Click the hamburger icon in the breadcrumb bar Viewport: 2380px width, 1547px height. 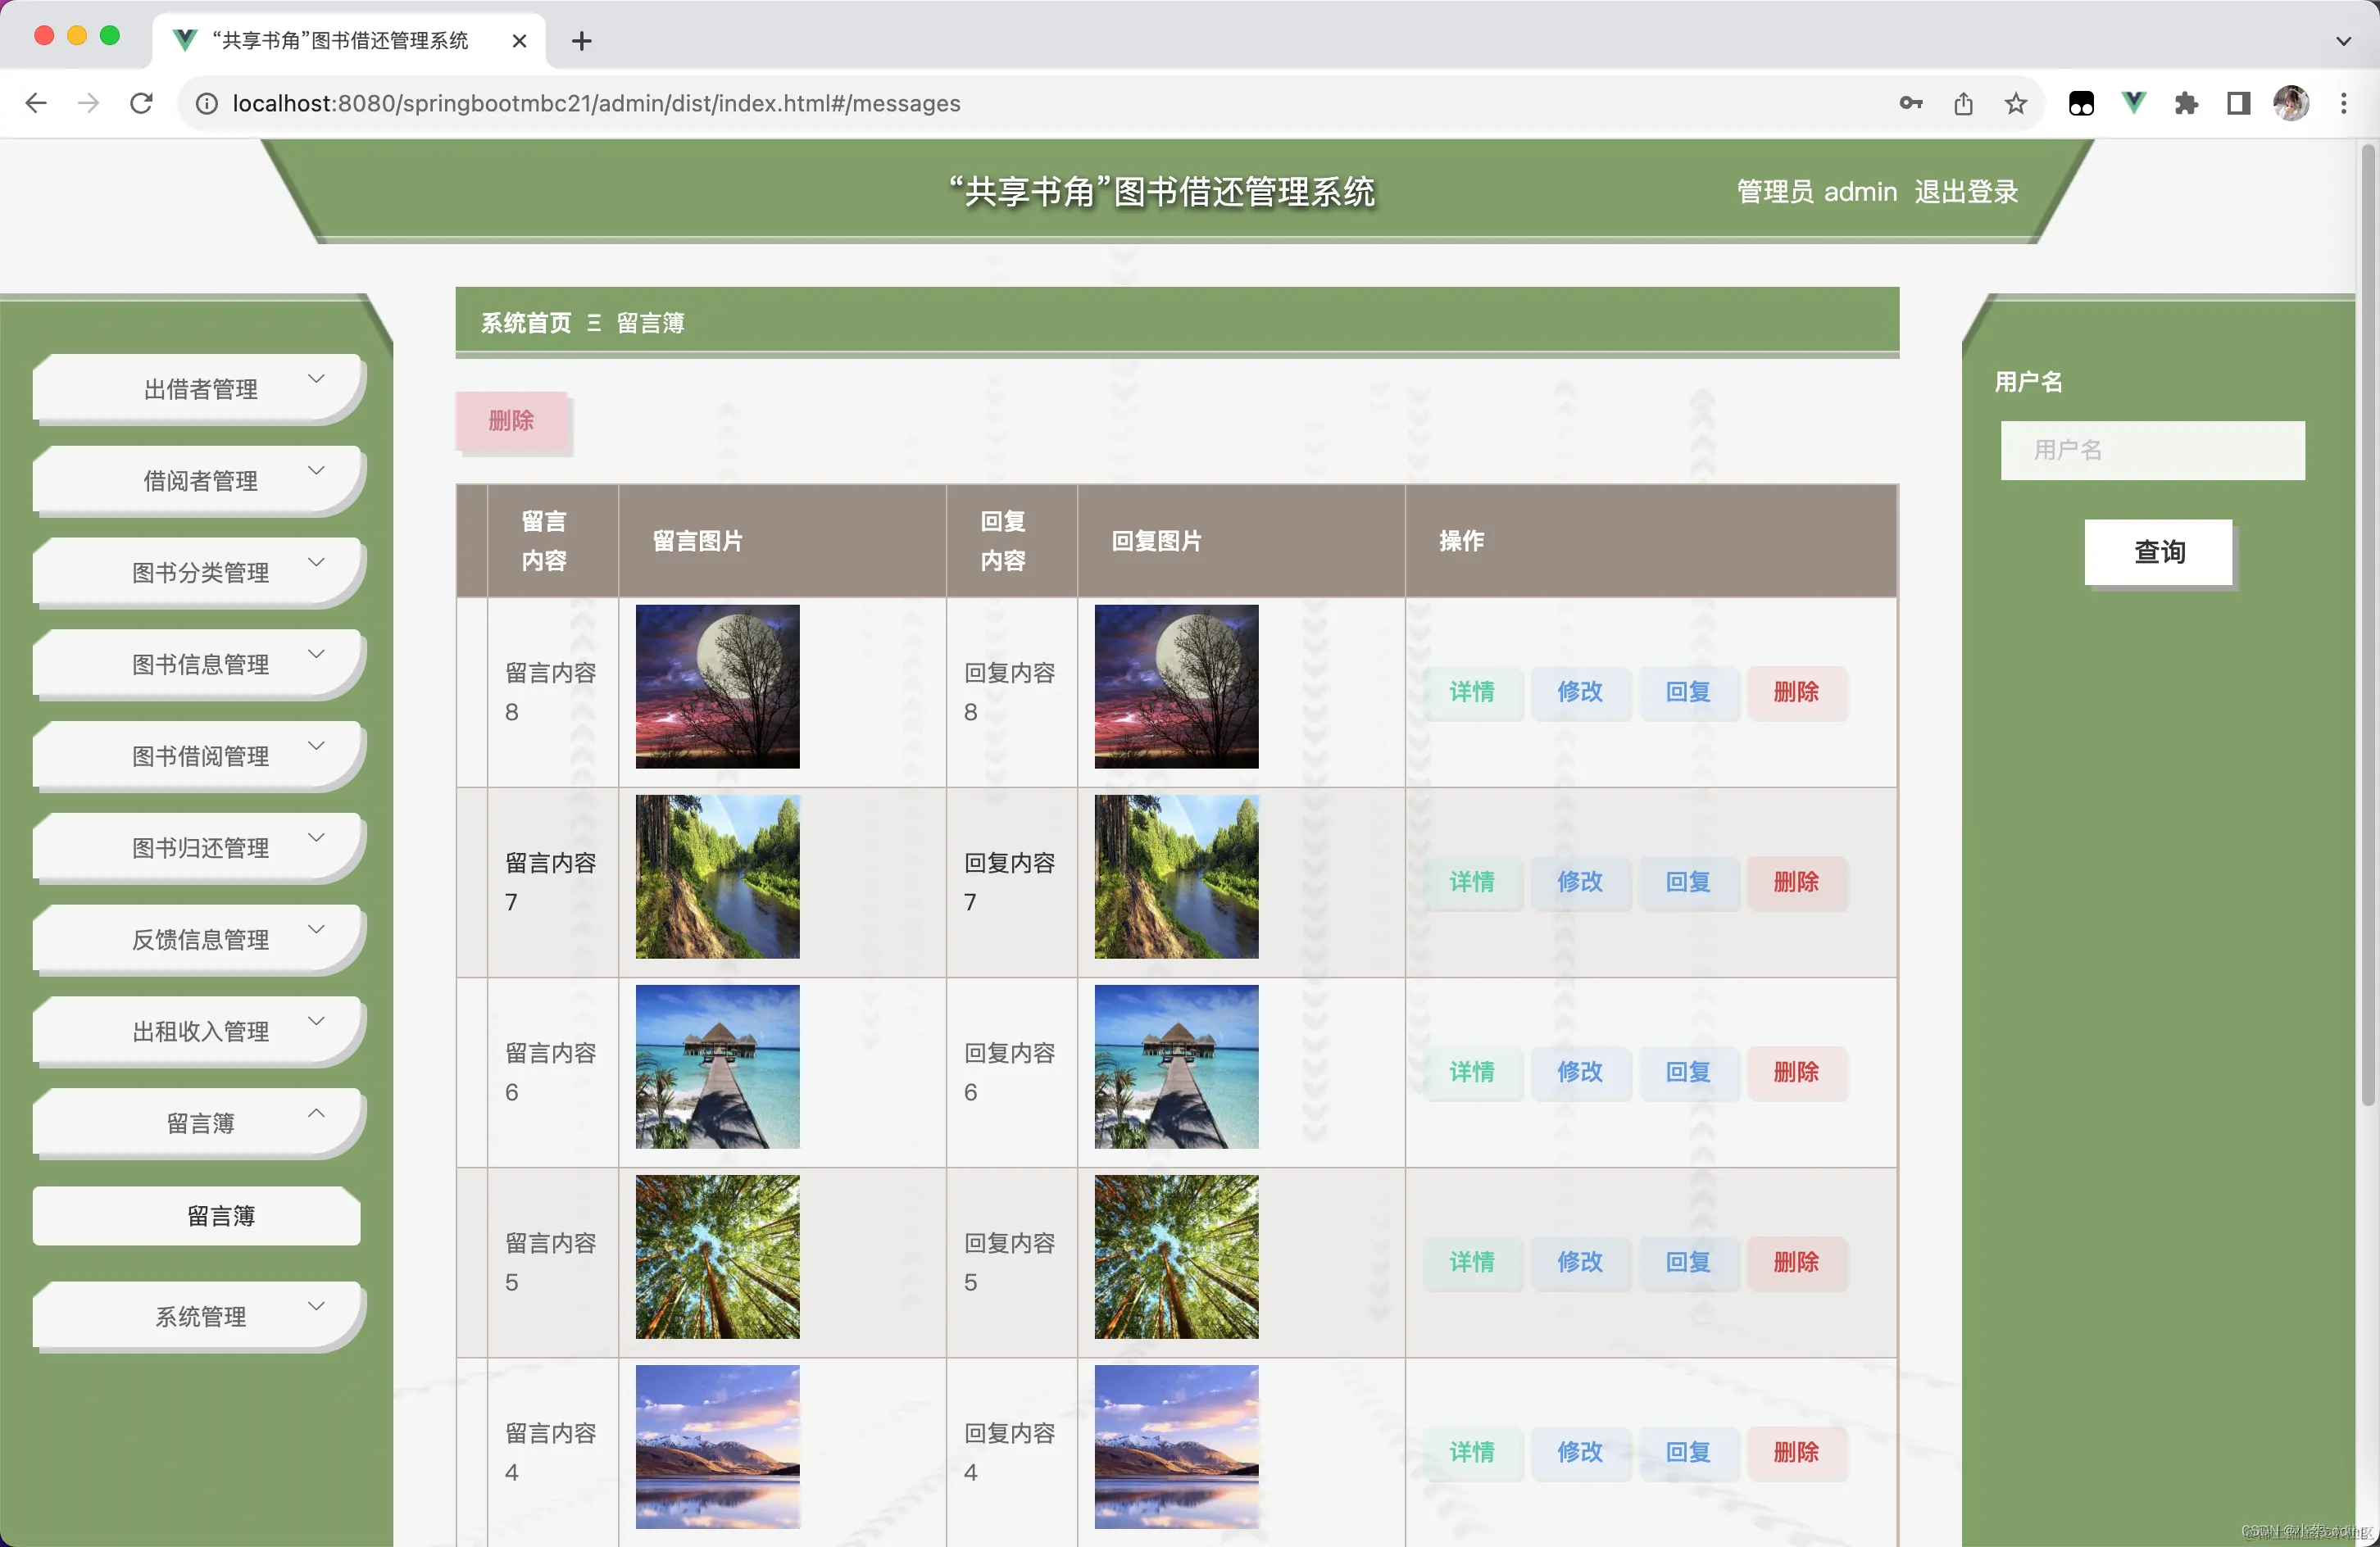click(x=594, y=322)
